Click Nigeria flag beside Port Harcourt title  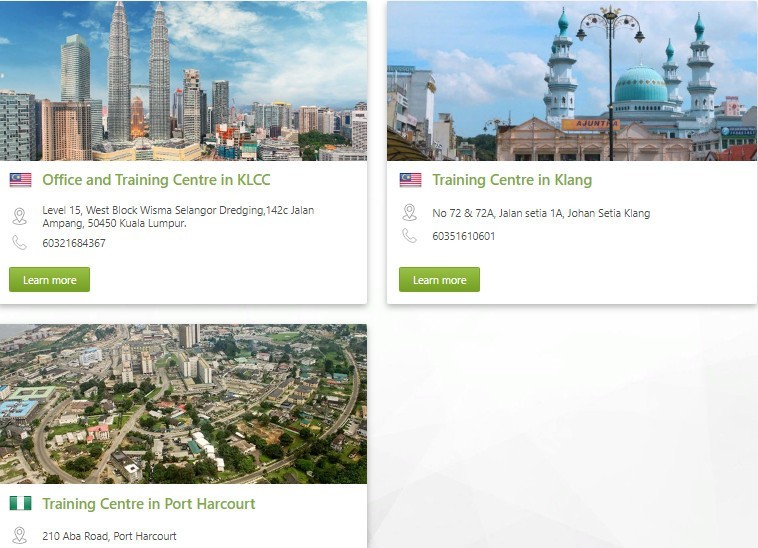(x=20, y=503)
